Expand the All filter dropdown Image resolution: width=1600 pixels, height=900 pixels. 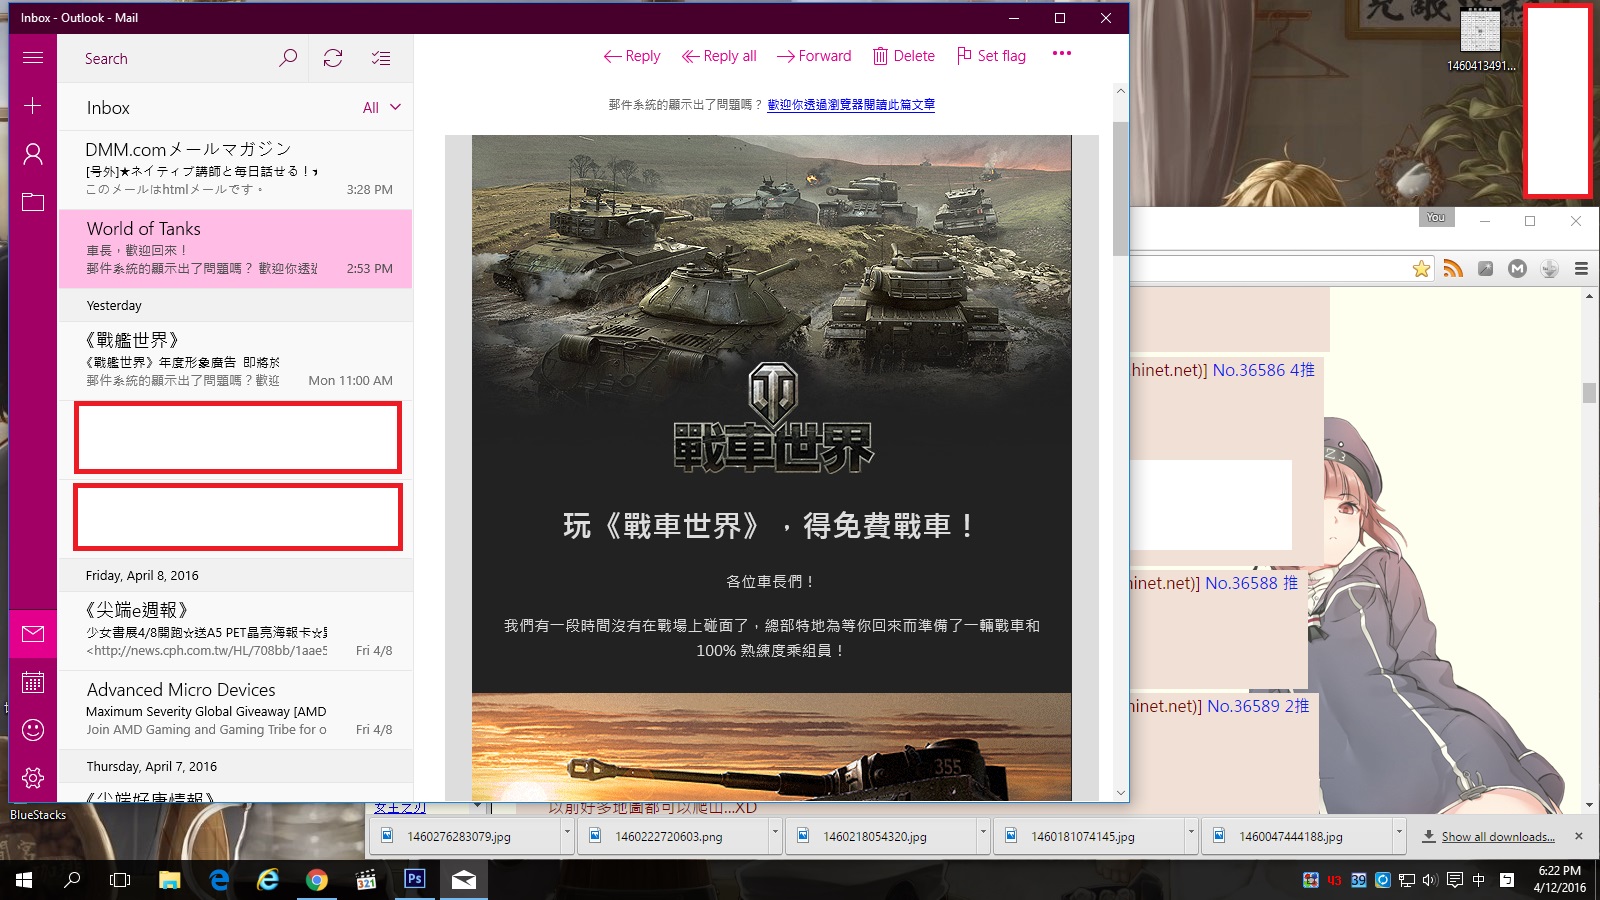pyautogui.click(x=382, y=107)
